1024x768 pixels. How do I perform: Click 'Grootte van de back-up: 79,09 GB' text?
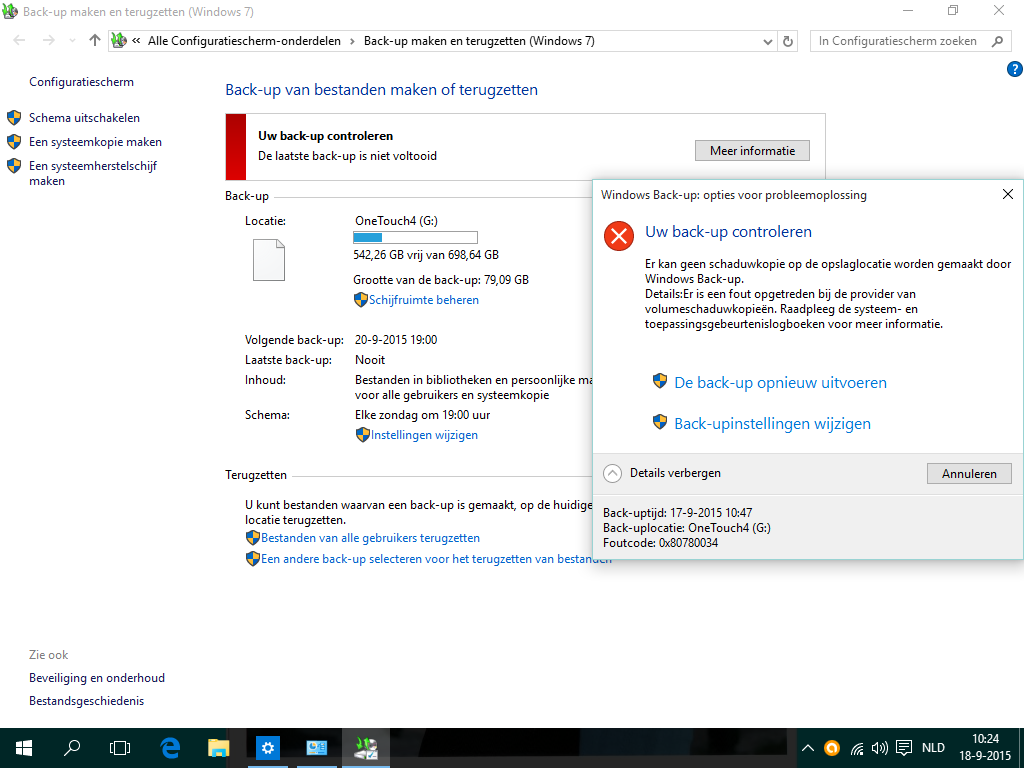coord(441,280)
